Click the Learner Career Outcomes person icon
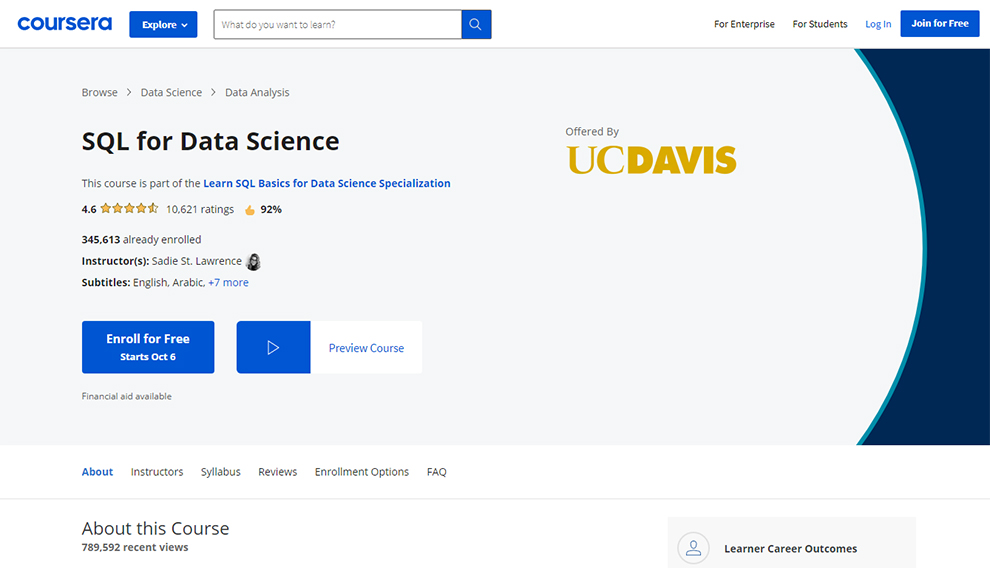990x568 pixels. point(693,548)
